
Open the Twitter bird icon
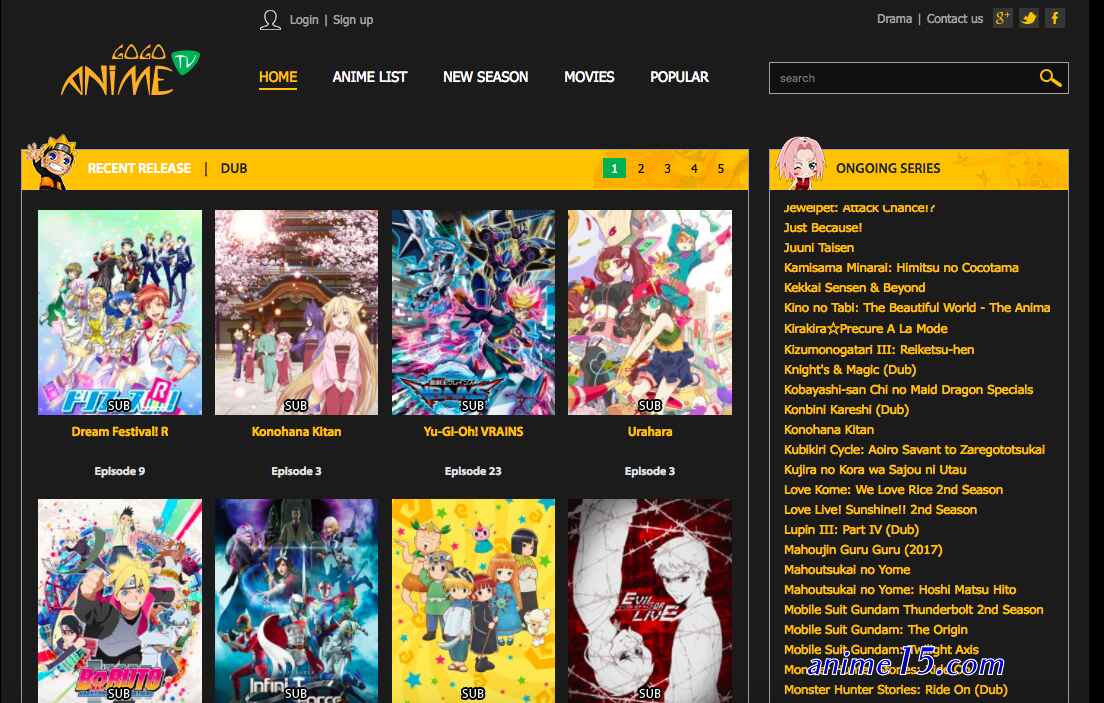coord(1028,18)
